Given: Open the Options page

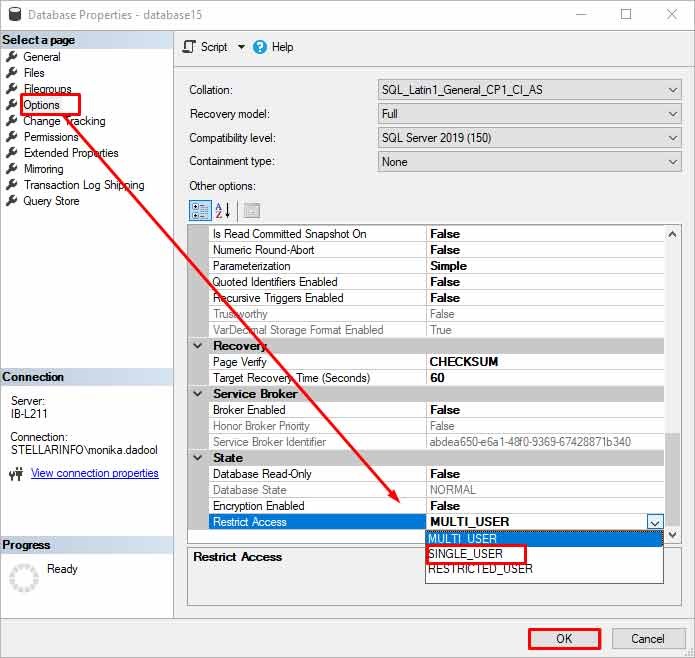Looking at the screenshot, I should point(42,105).
